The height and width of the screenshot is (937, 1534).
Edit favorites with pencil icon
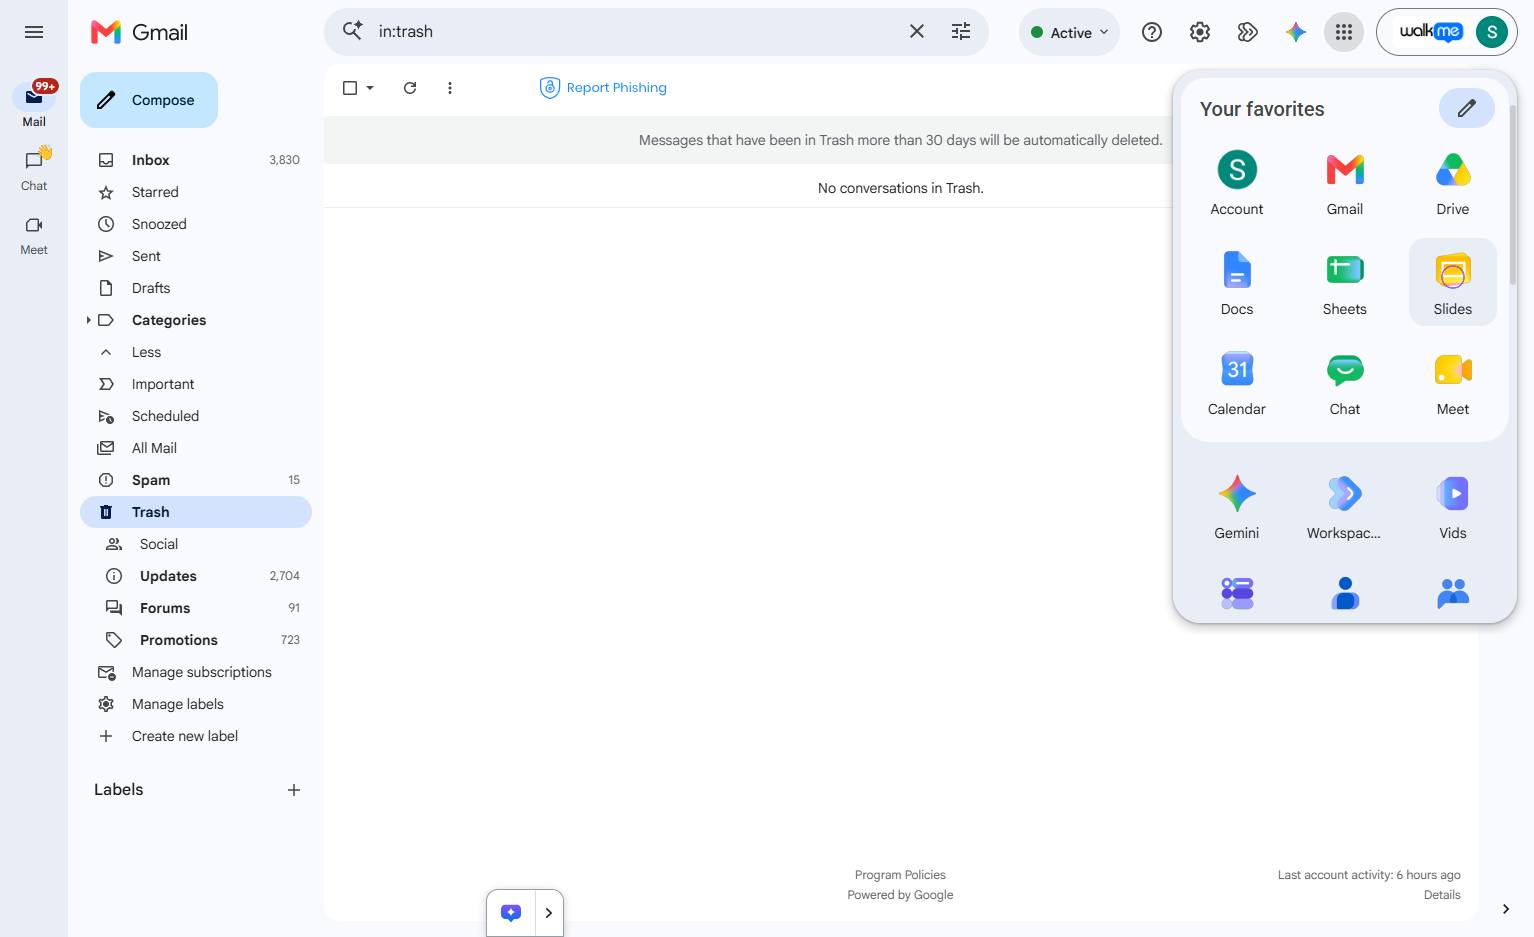[1467, 108]
